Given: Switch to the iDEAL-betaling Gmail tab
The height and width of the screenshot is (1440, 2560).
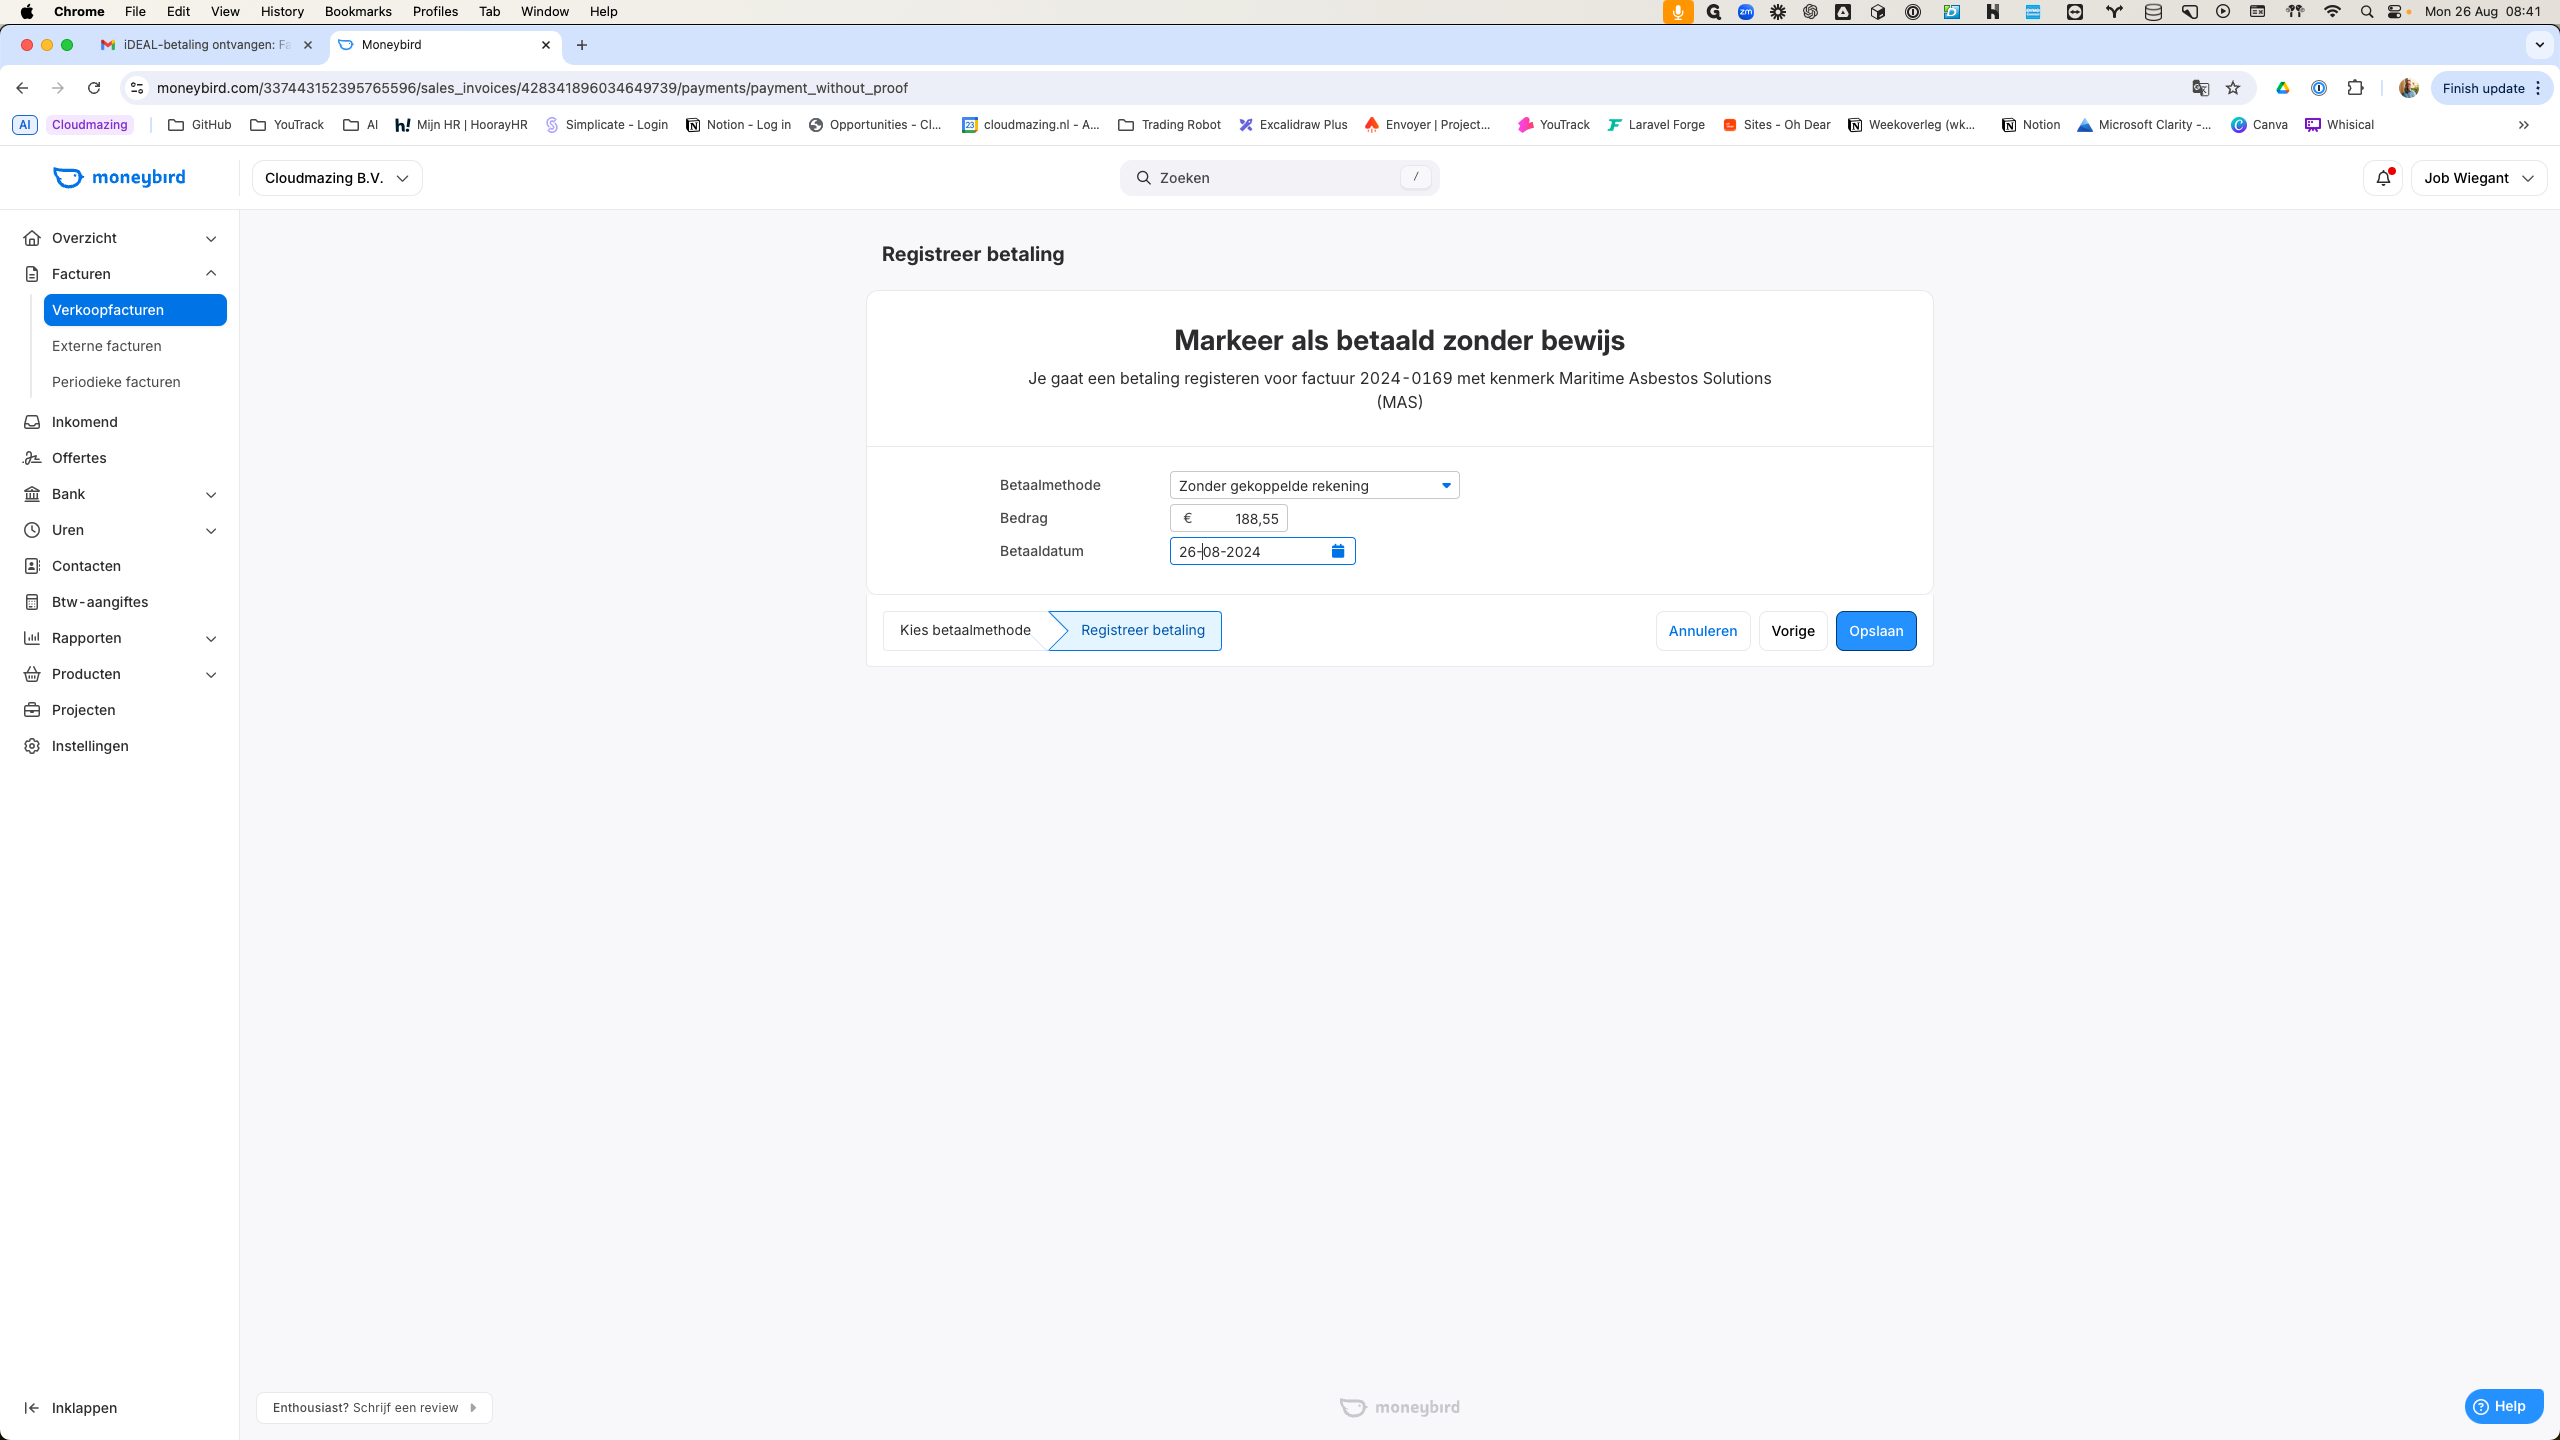Looking at the screenshot, I should 206,45.
